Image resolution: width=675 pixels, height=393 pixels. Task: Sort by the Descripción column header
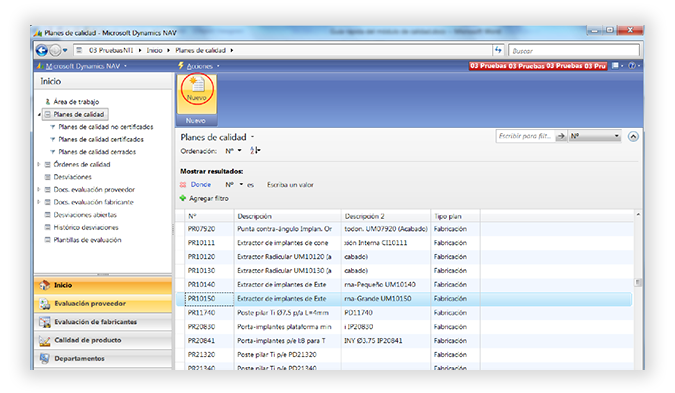click(x=287, y=216)
